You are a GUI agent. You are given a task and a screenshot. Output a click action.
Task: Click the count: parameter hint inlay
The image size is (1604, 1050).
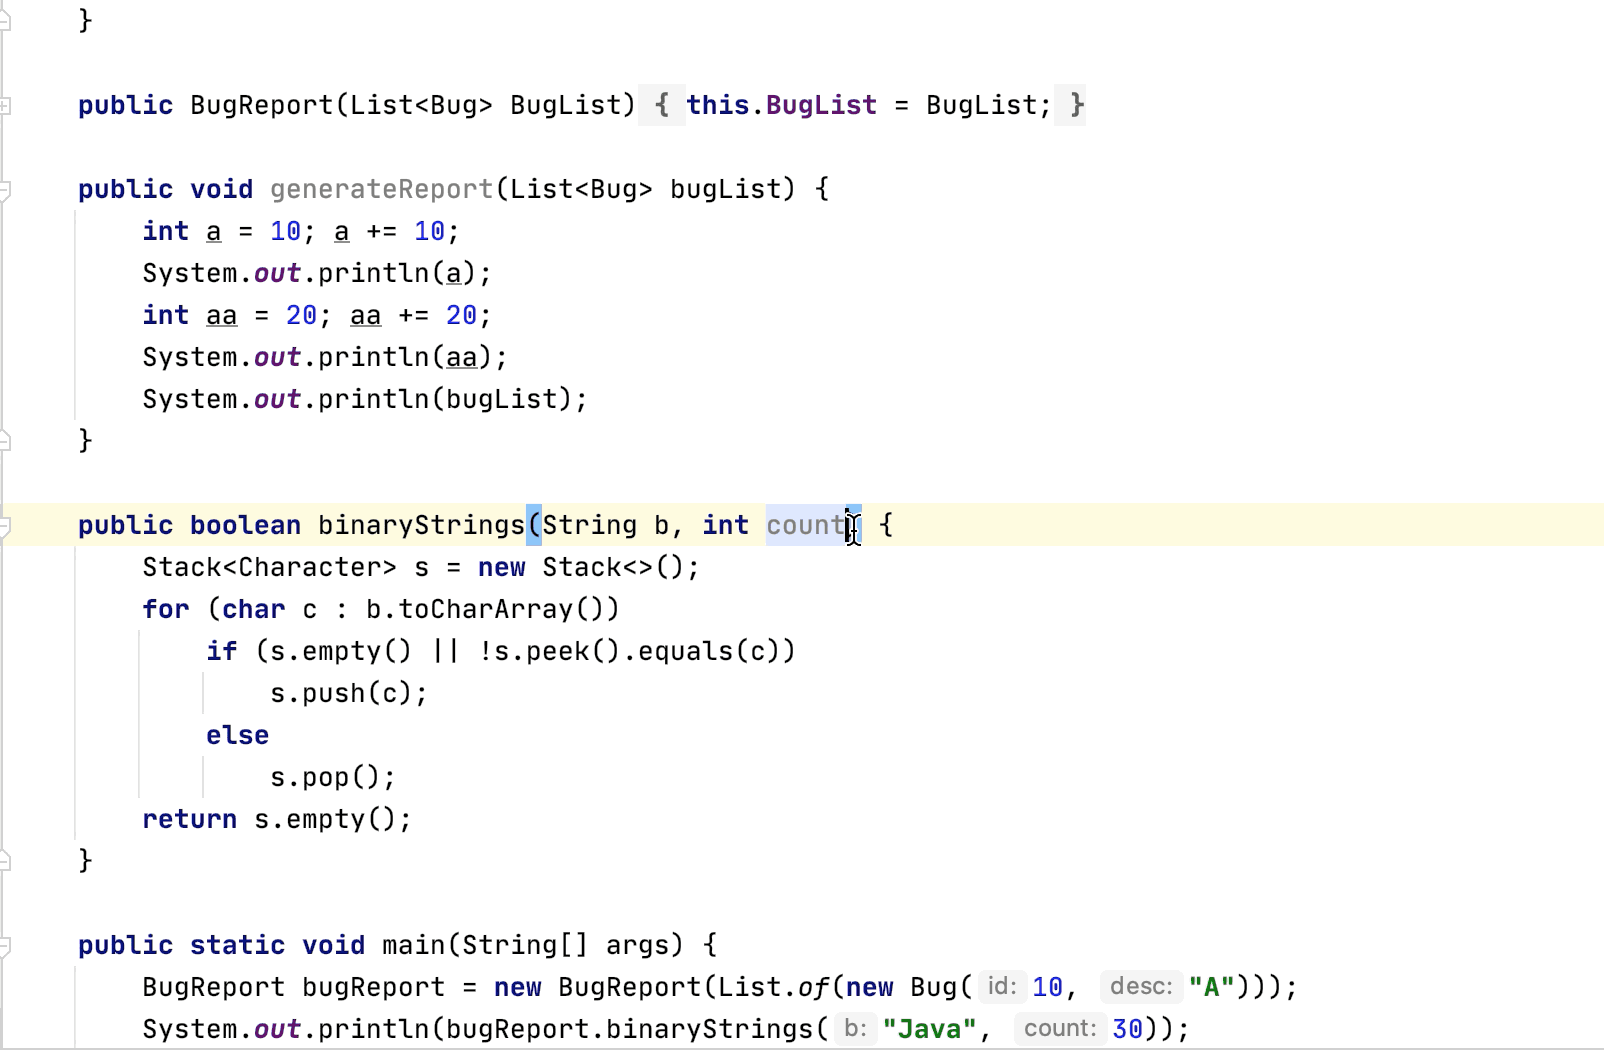[x=1060, y=1028]
